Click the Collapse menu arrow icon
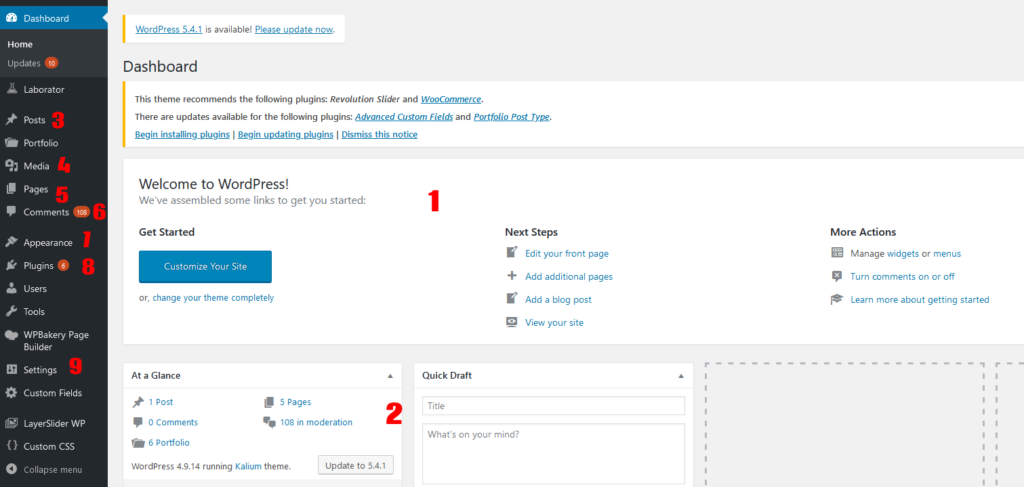The width and height of the screenshot is (1024, 487). tap(10, 469)
